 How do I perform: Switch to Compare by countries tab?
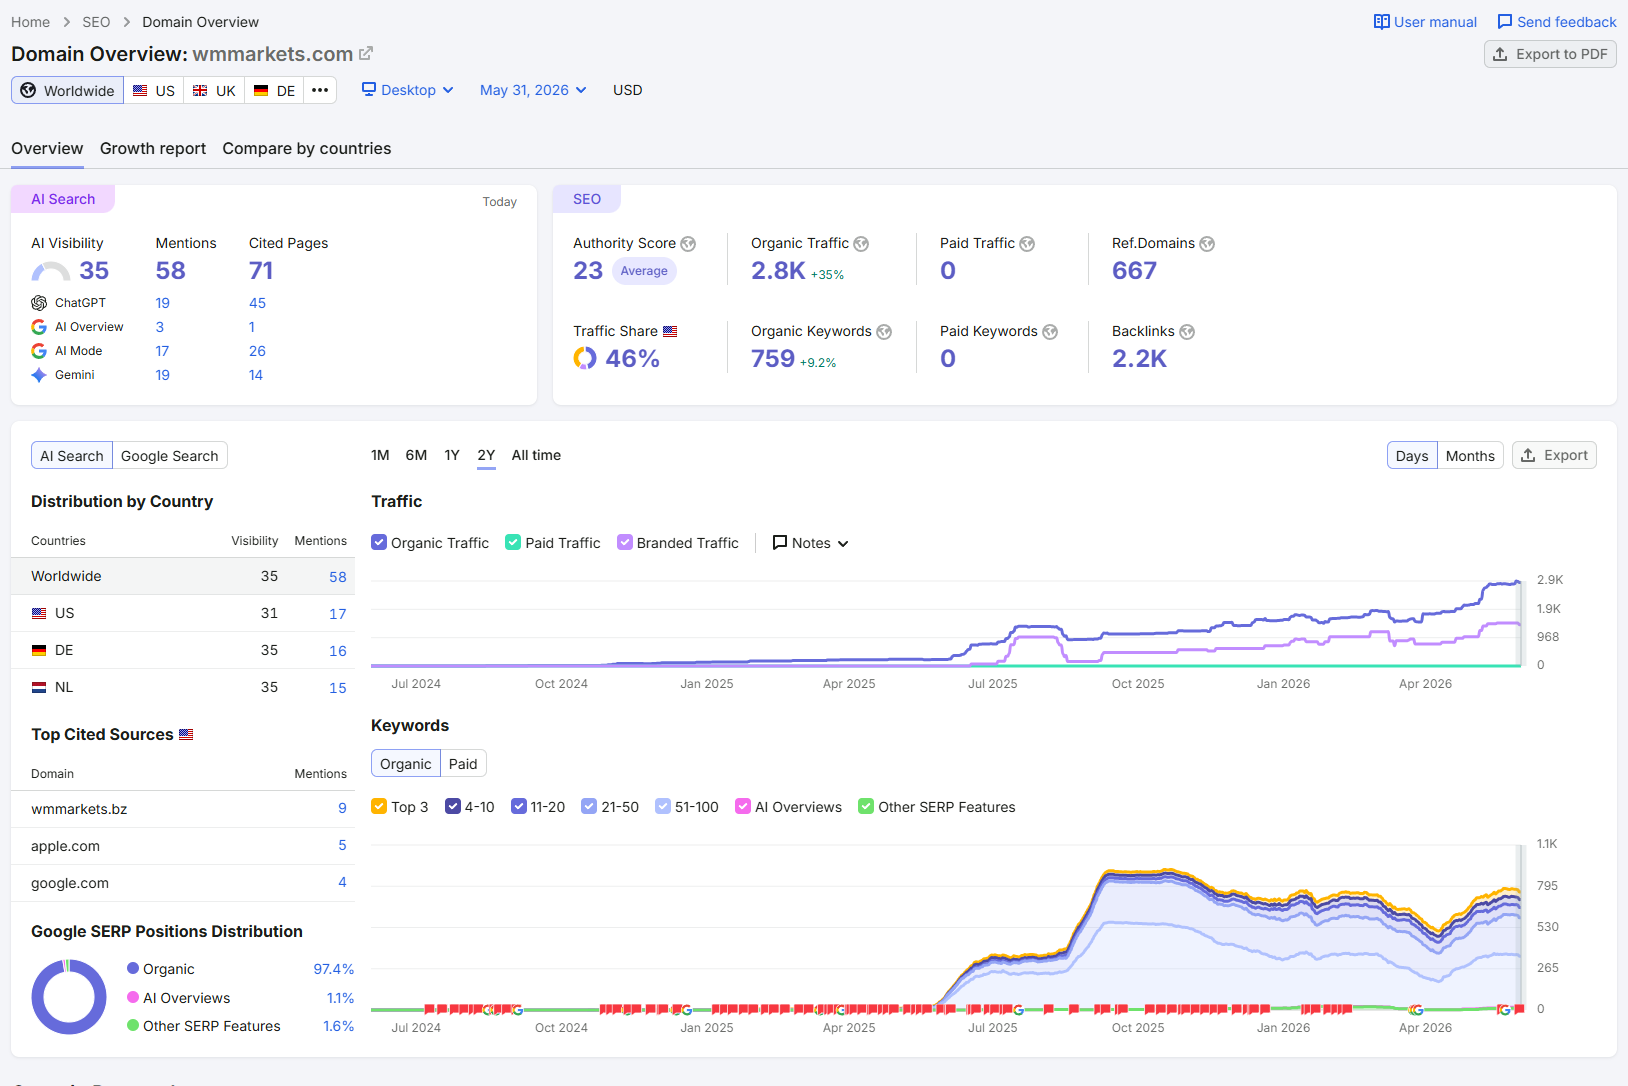point(307,148)
